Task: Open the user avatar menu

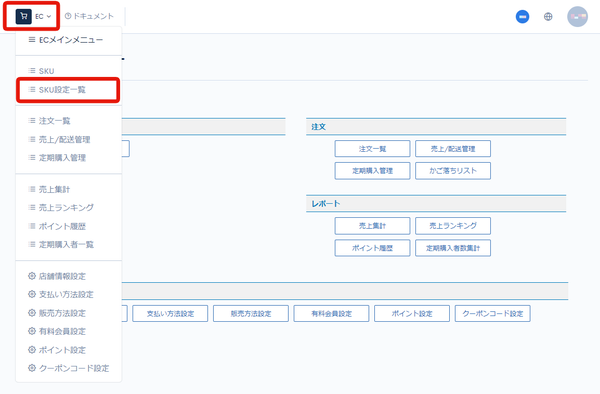Action: point(577,16)
